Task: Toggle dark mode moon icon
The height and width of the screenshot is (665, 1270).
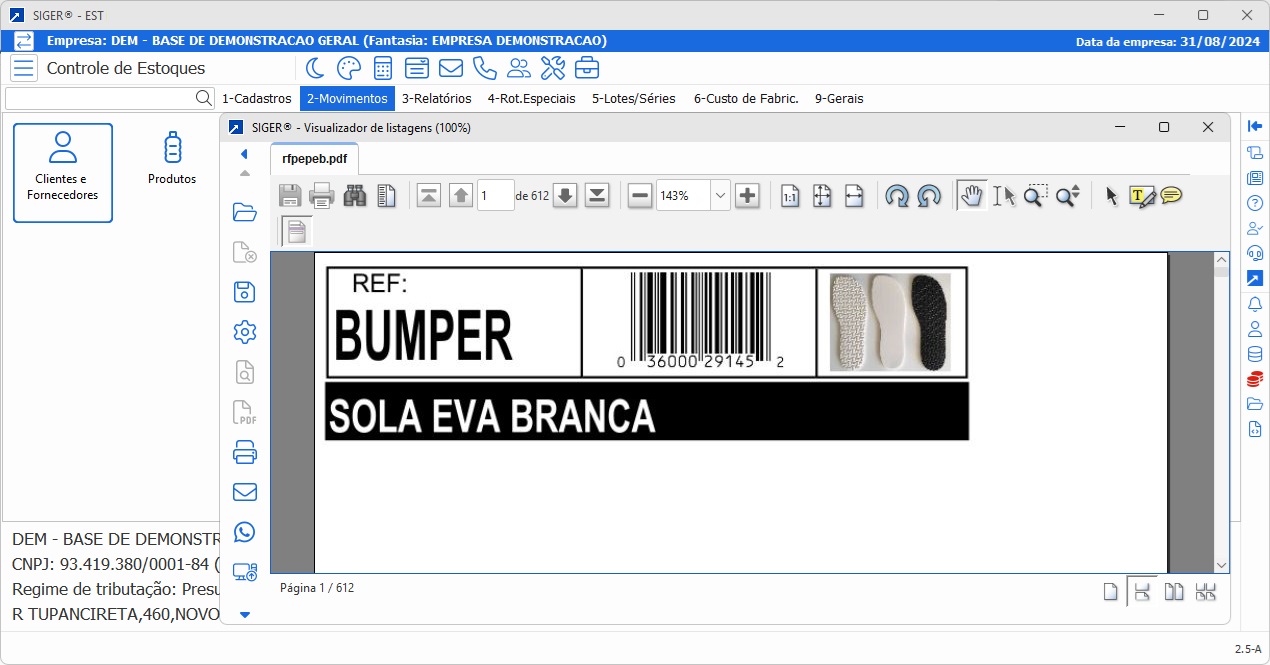Action: 315,68
